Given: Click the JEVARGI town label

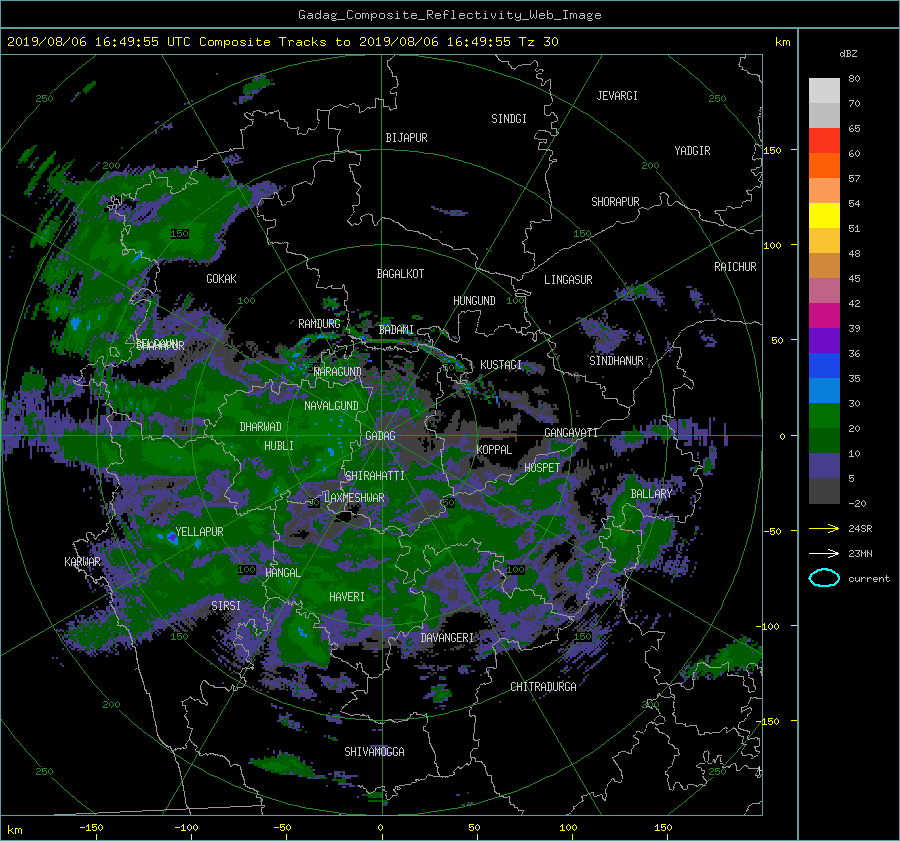Looking at the screenshot, I should (617, 96).
